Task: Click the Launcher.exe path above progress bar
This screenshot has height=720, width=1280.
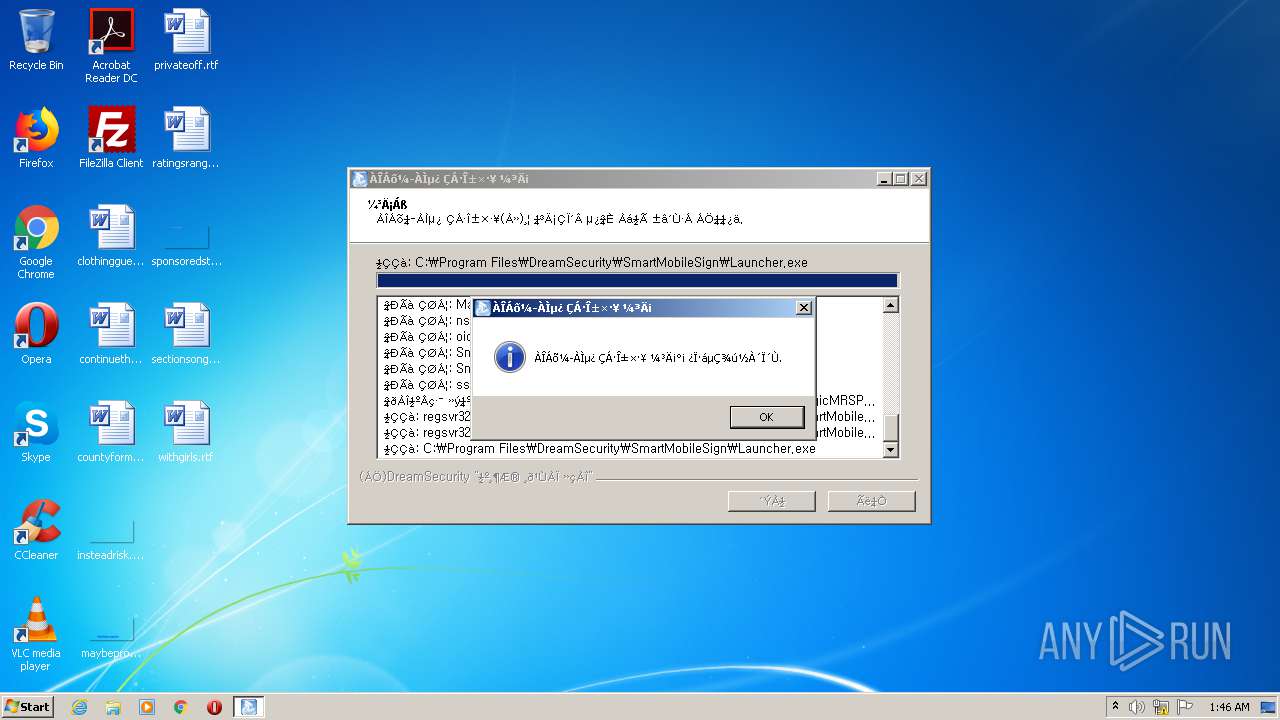Action: click(x=592, y=263)
